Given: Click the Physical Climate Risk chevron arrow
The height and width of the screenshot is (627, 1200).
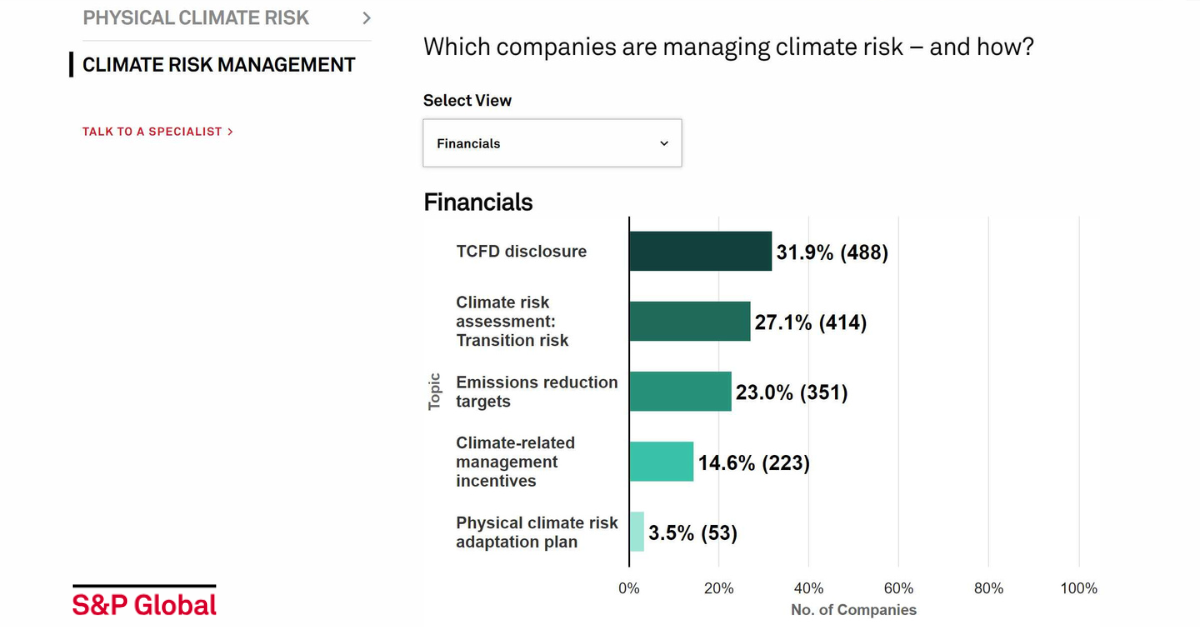Looking at the screenshot, I should click(366, 18).
